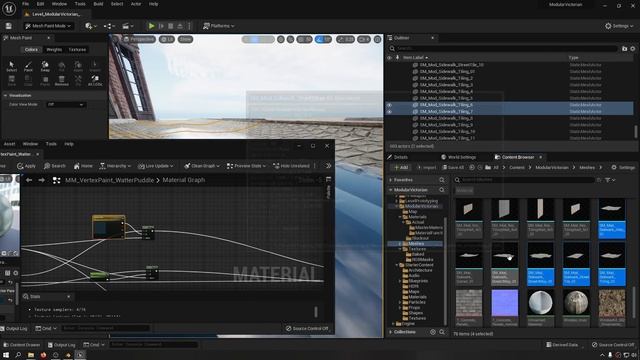Open material editor Asset menu

point(9,144)
